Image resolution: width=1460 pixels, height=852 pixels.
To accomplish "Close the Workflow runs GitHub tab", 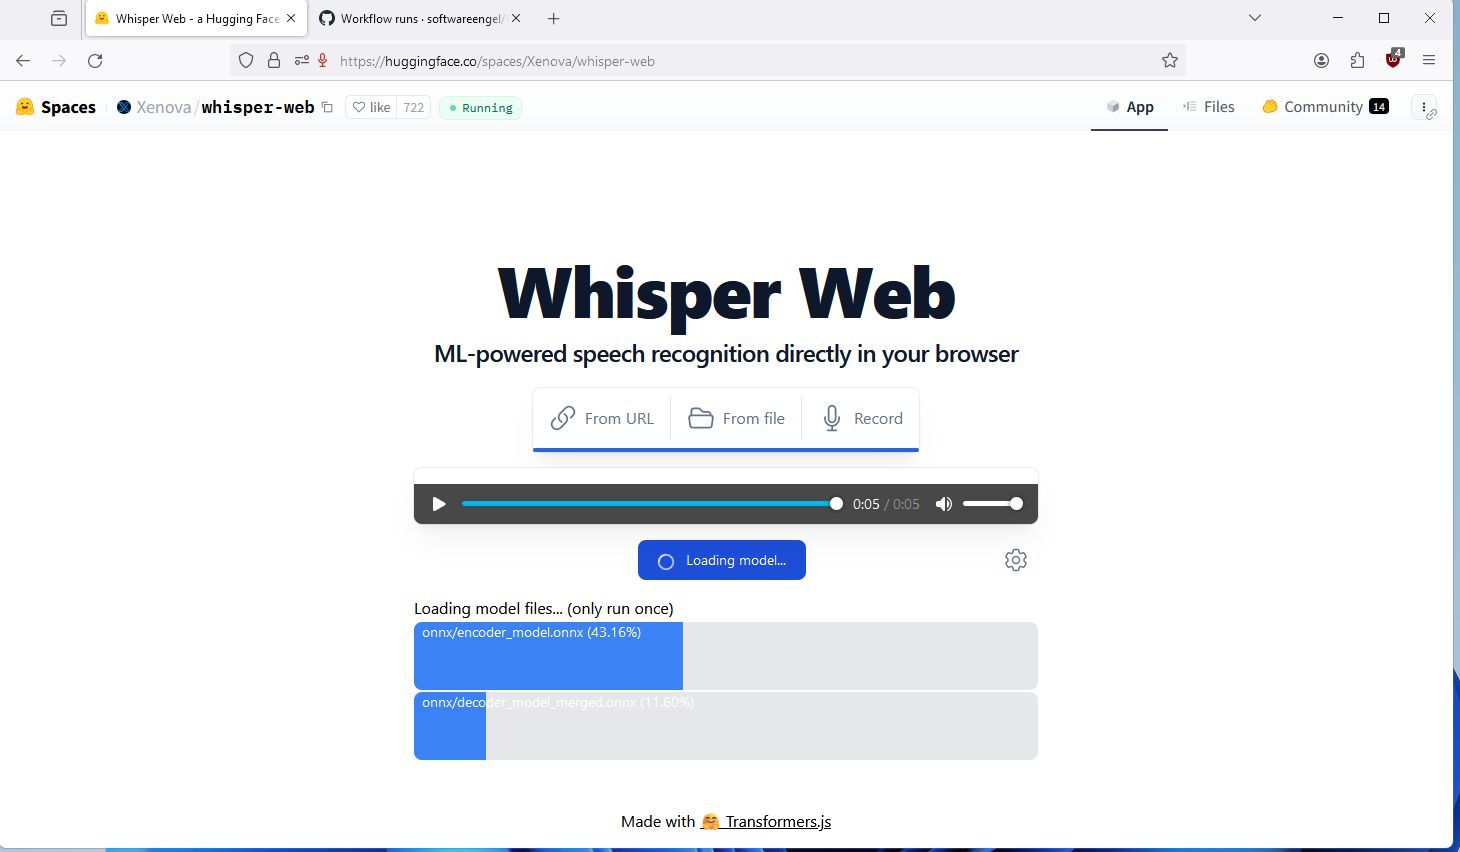I will pyautogui.click(x=516, y=18).
